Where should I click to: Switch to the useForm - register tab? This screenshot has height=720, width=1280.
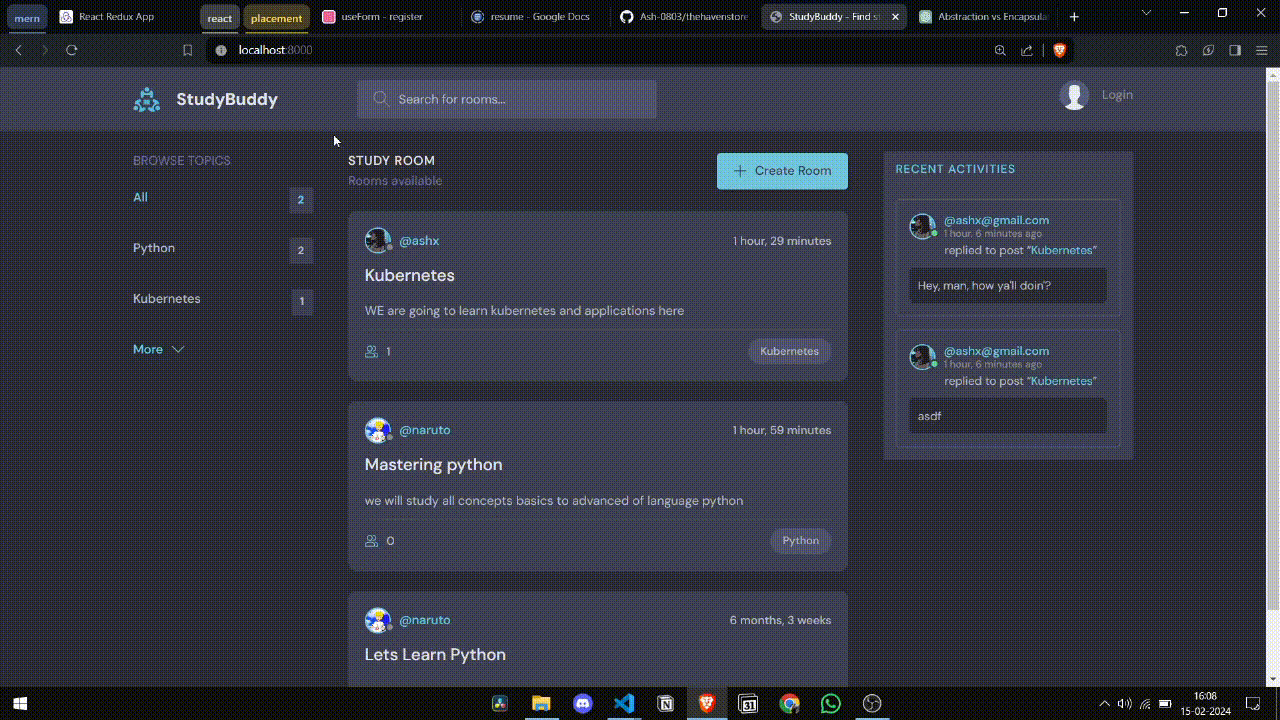point(374,17)
